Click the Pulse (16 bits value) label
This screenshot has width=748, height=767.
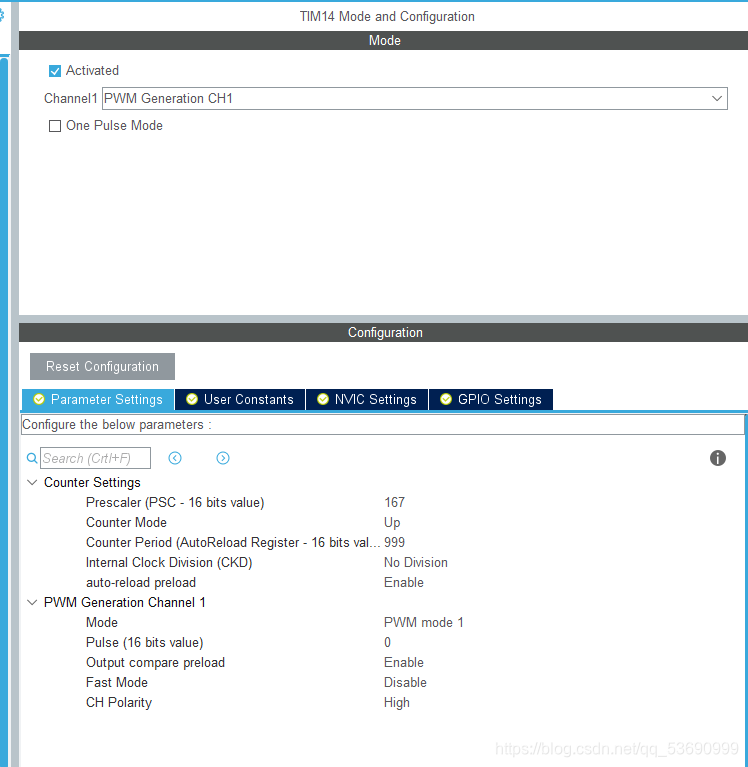[x=144, y=642]
